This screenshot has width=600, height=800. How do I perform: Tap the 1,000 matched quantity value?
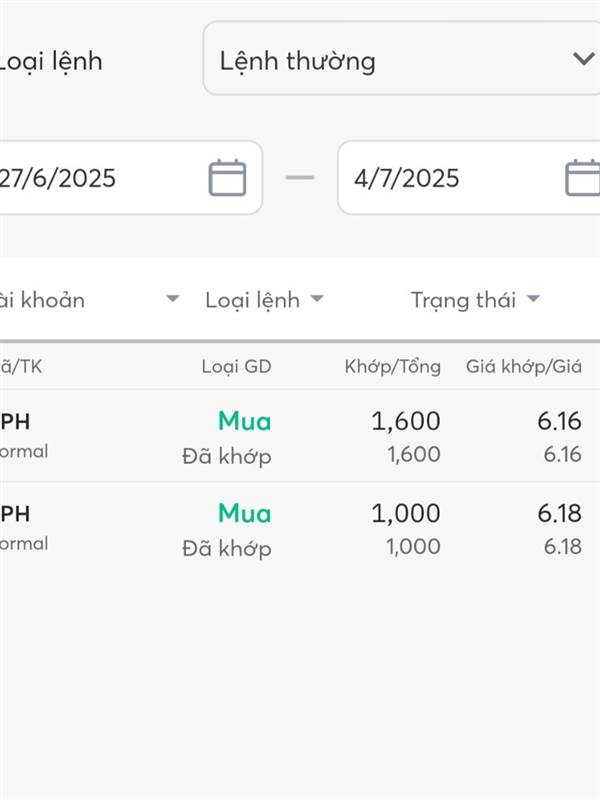point(405,514)
